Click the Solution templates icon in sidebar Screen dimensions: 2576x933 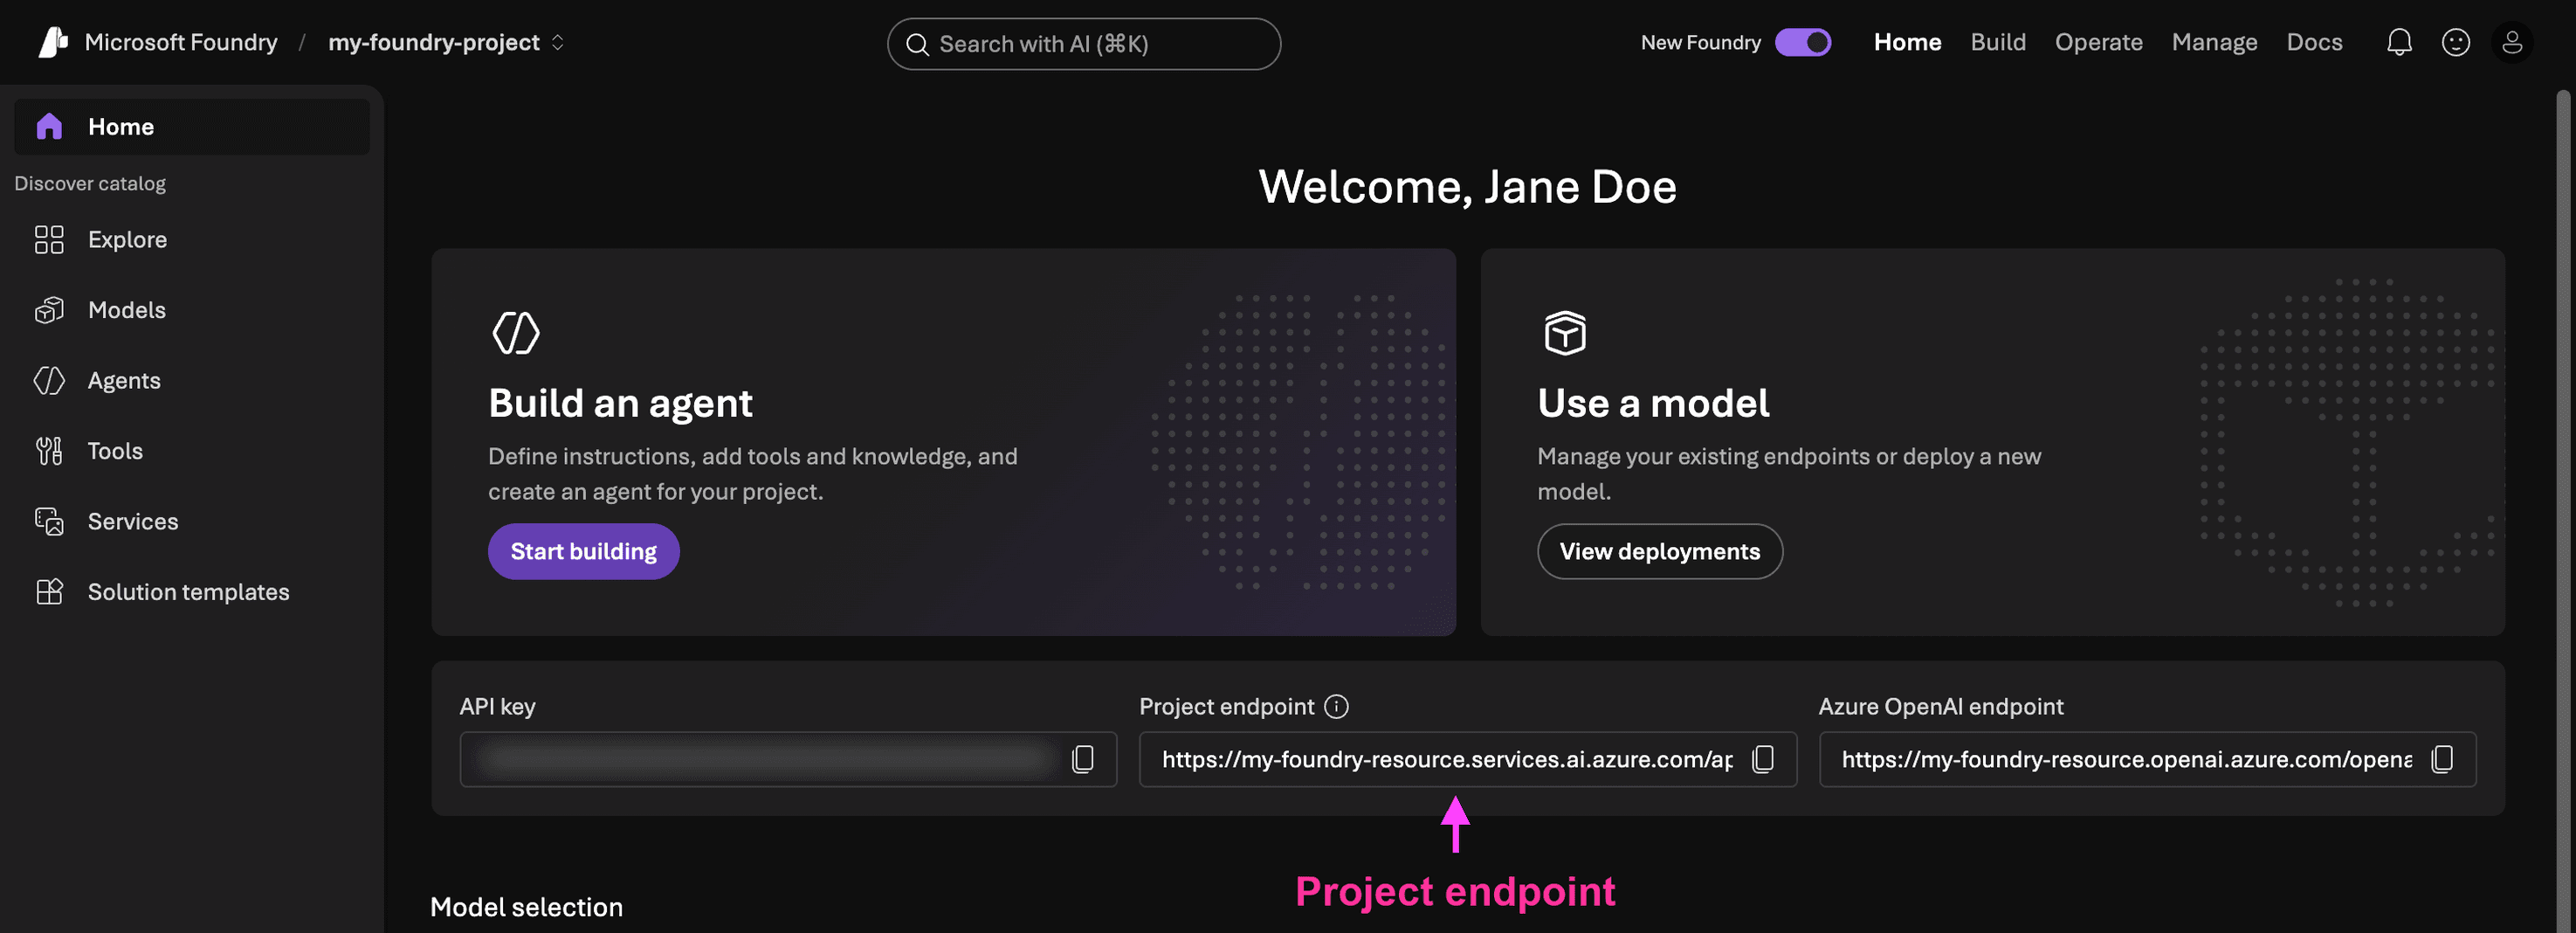pyautogui.click(x=49, y=592)
